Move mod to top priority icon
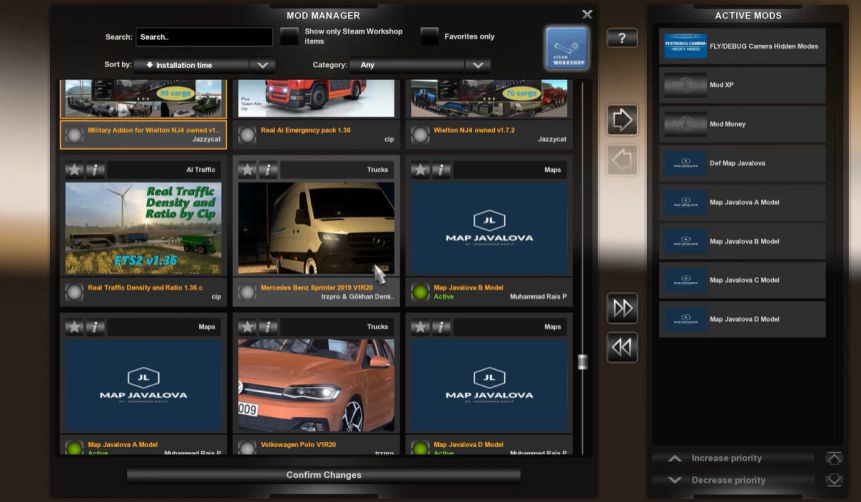 coord(834,458)
